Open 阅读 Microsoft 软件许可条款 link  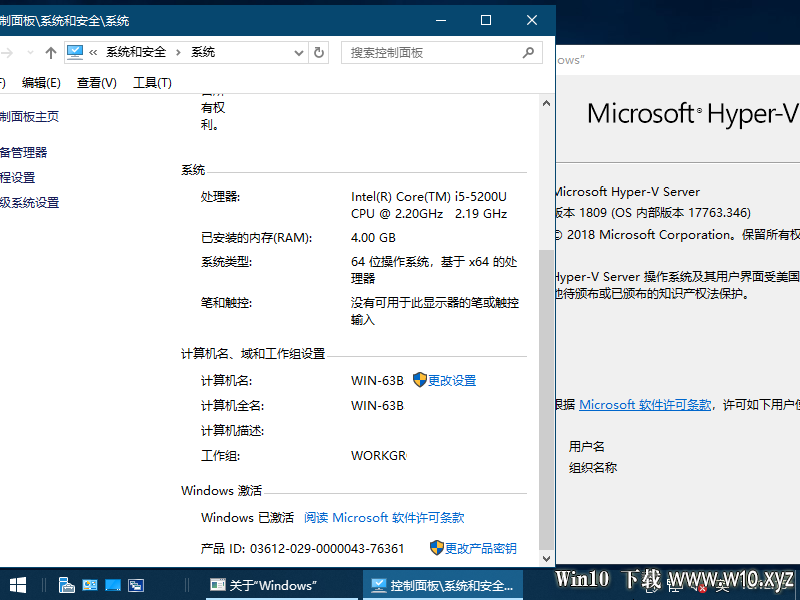(x=384, y=518)
